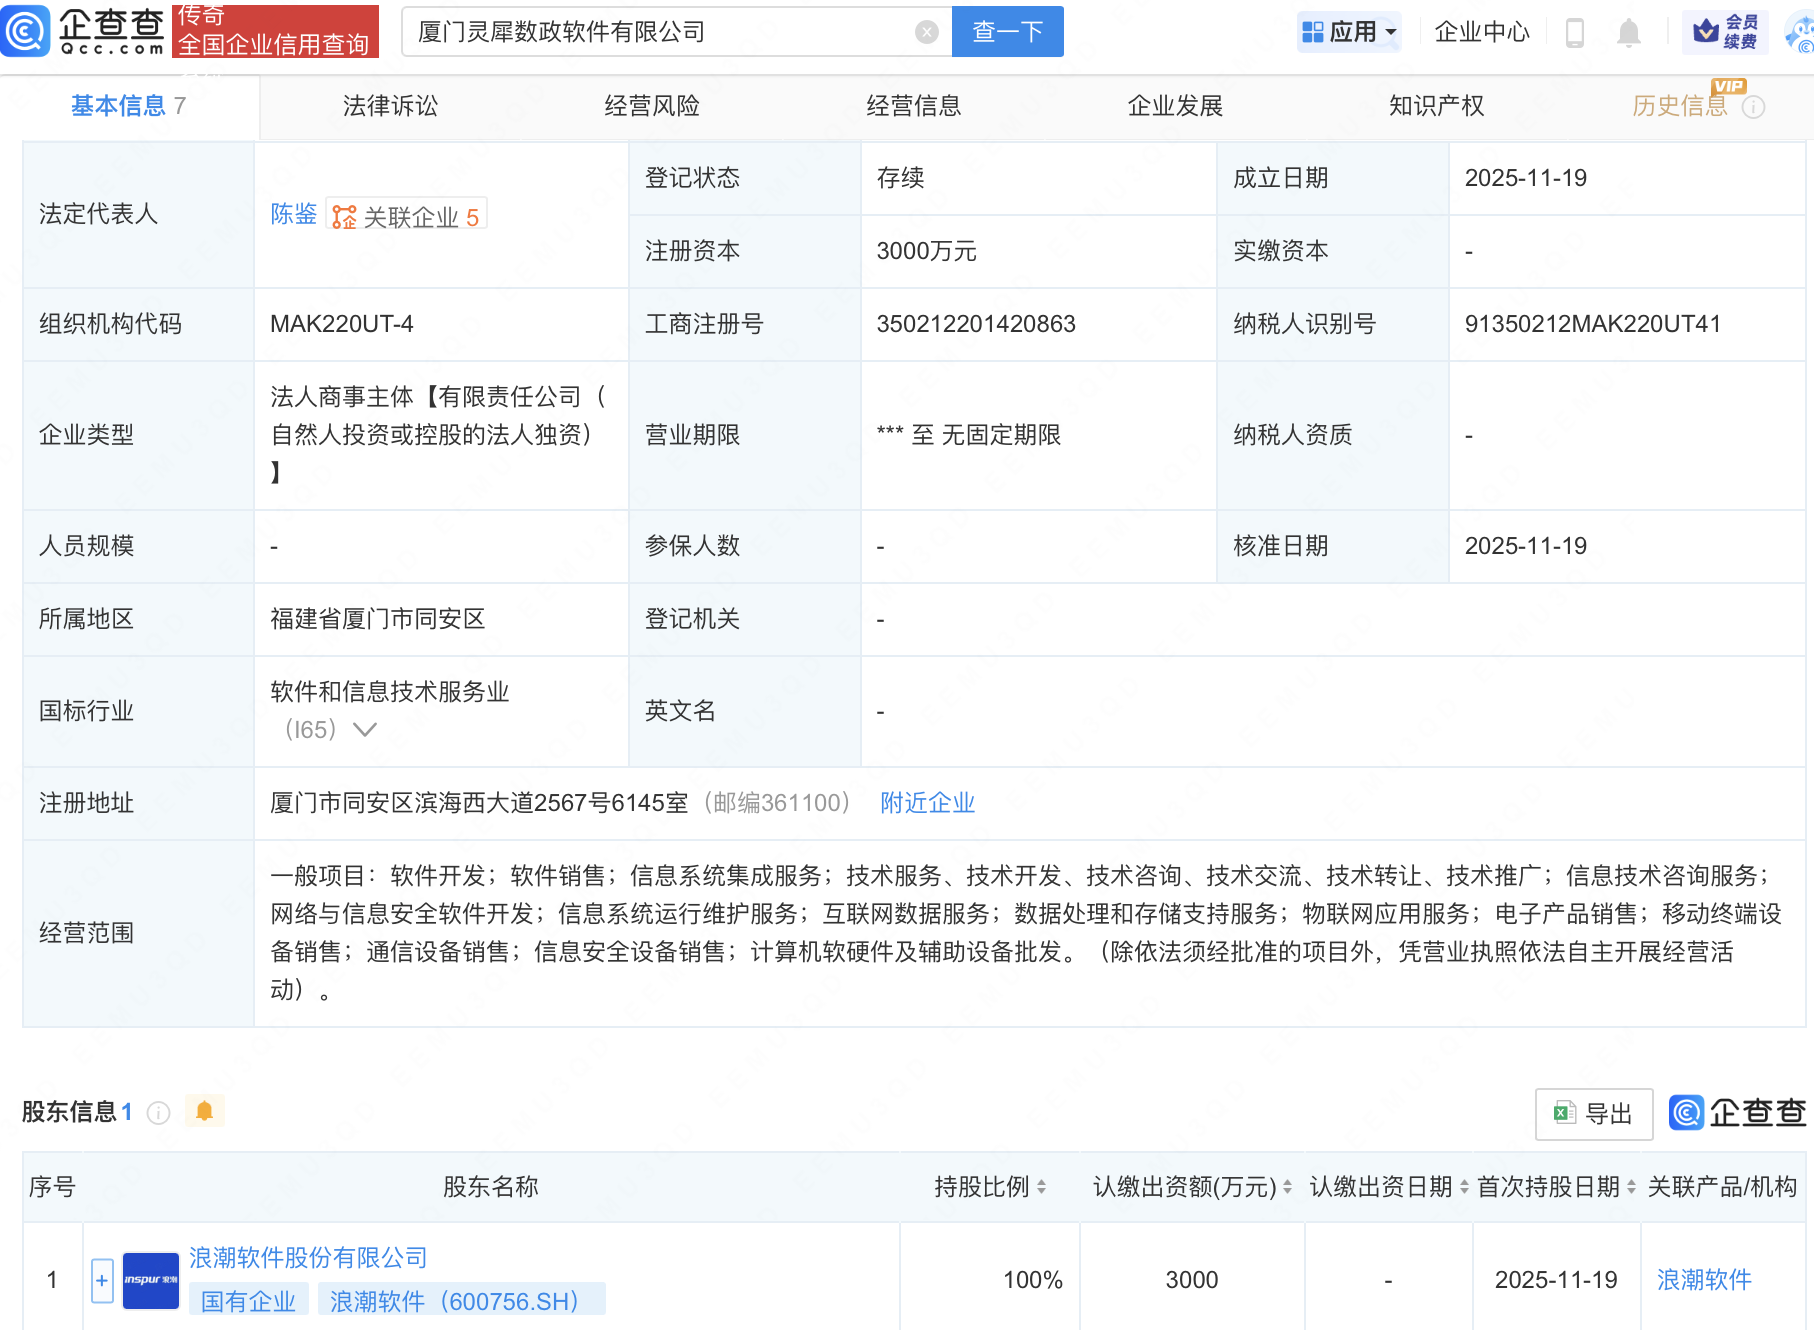Open the 附近企业 link
1814x1330 pixels.
click(927, 803)
